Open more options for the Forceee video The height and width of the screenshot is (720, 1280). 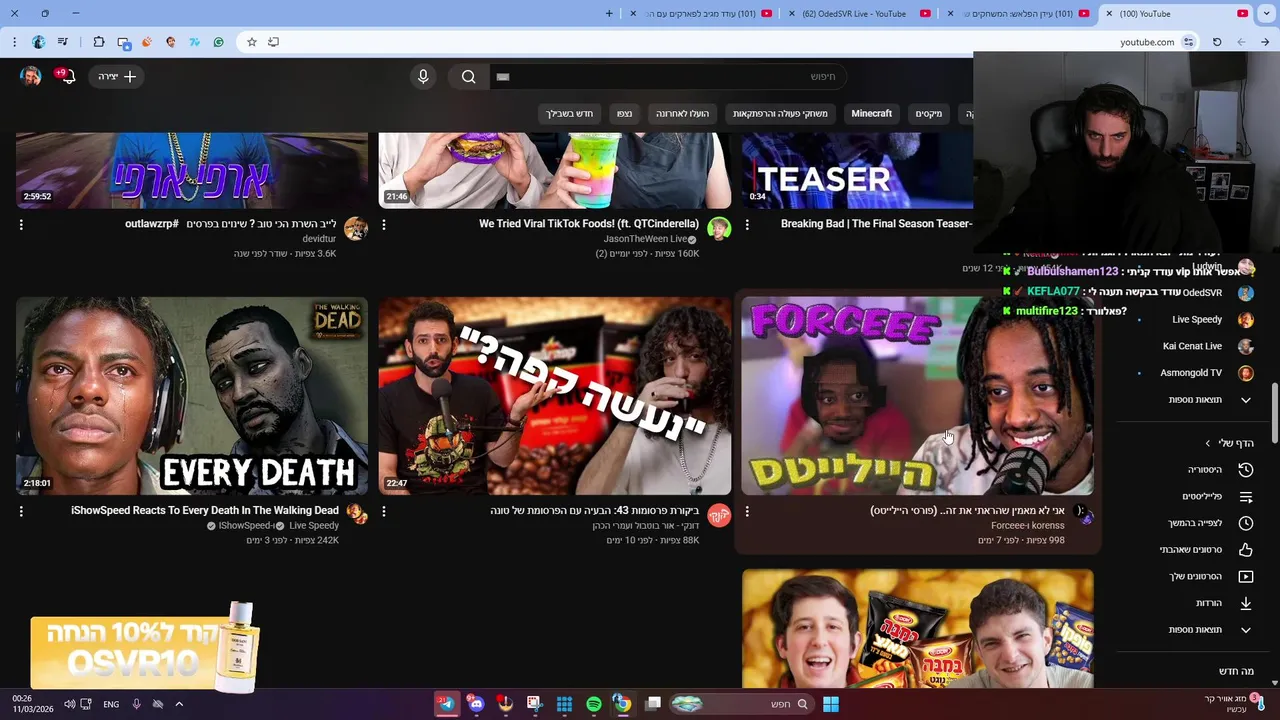coord(747,511)
